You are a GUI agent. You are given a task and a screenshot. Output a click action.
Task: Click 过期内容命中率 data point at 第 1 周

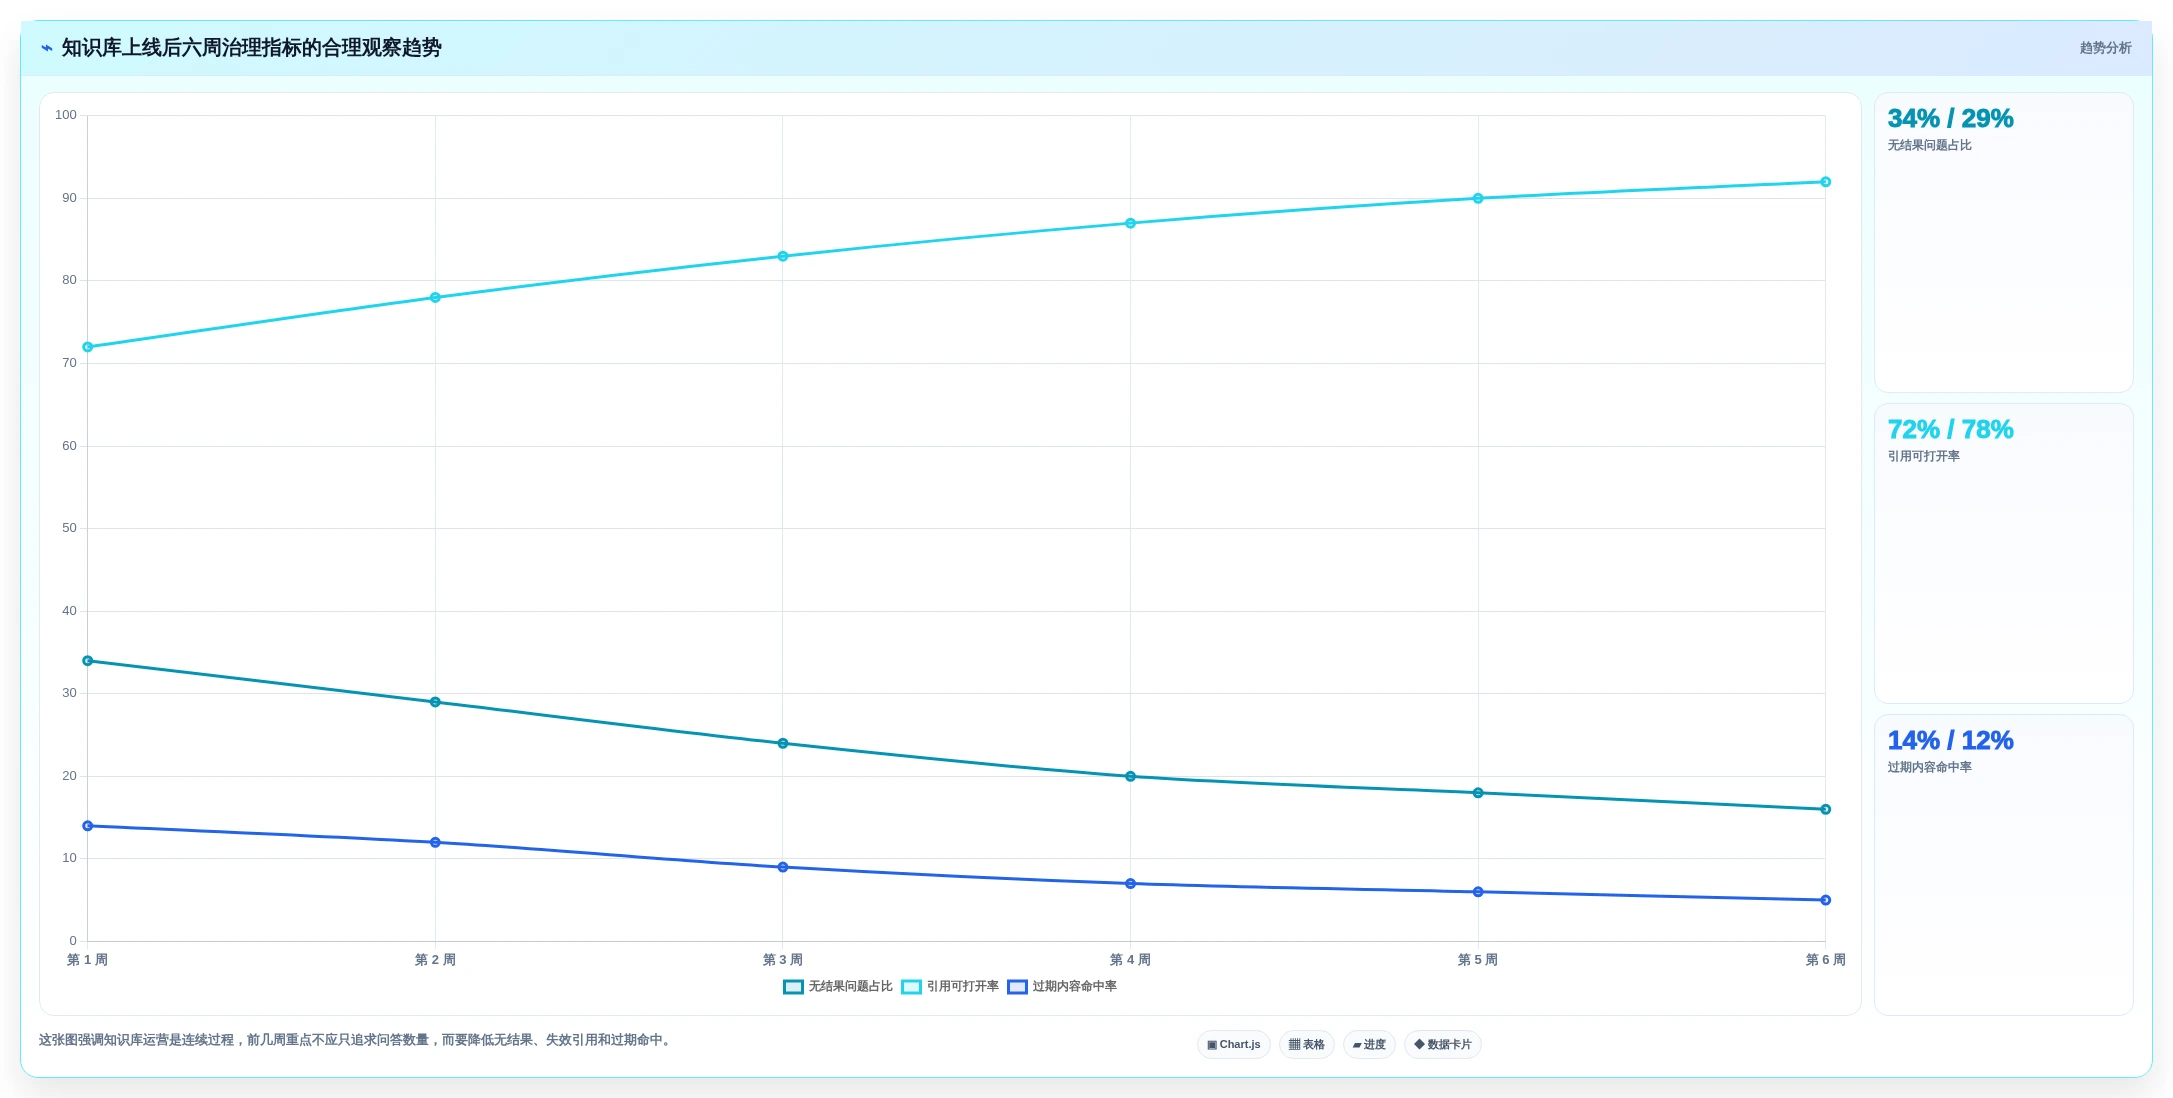pyautogui.click(x=88, y=826)
